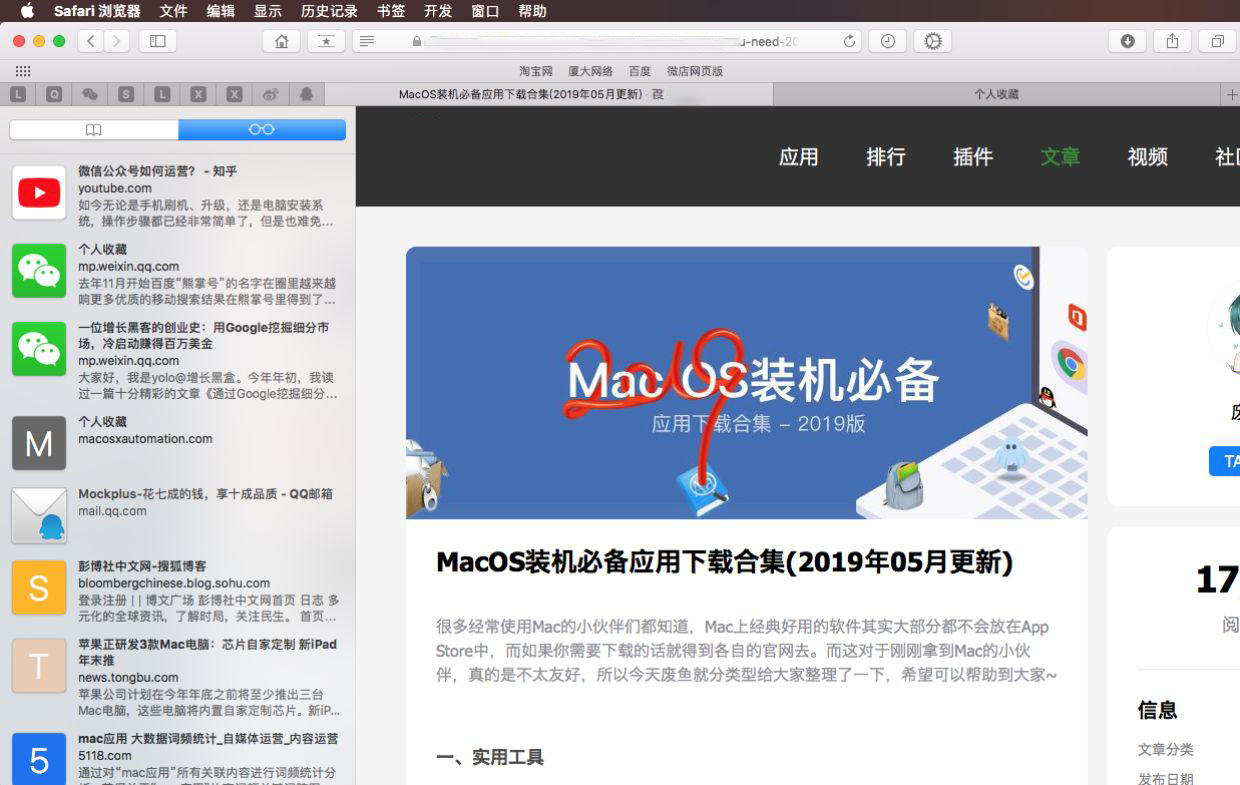
Task: Open the 显示 menu
Action: (x=268, y=11)
